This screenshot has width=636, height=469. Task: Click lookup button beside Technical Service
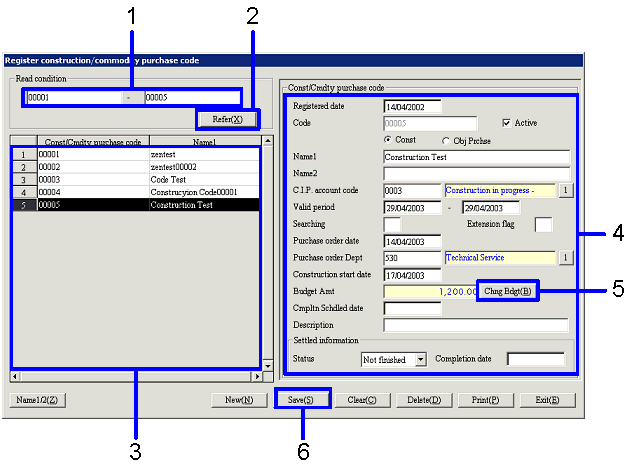pyautogui.click(x=564, y=258)
